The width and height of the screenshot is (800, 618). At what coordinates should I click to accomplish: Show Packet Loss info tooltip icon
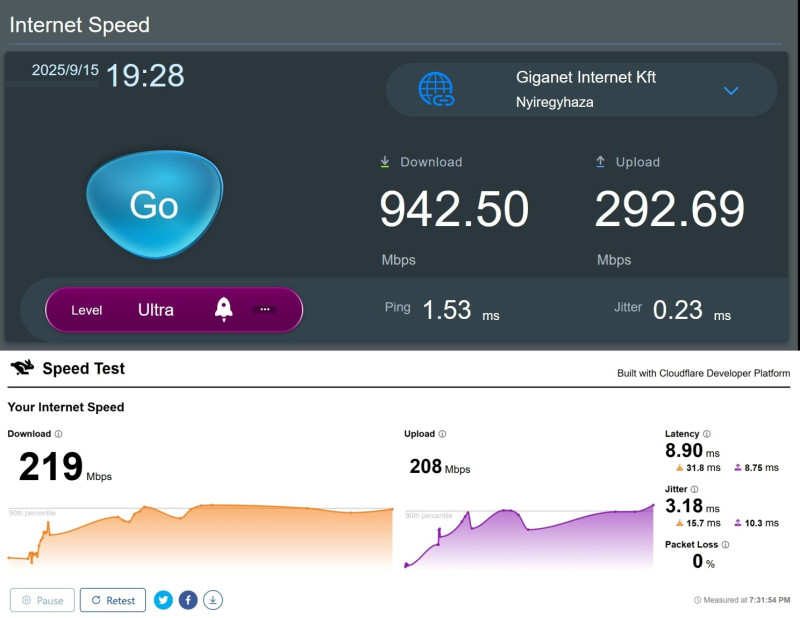tap(726, 545)
